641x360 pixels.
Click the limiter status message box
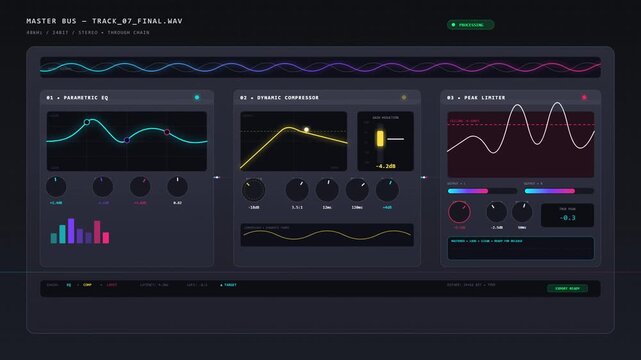pos(521,248)
